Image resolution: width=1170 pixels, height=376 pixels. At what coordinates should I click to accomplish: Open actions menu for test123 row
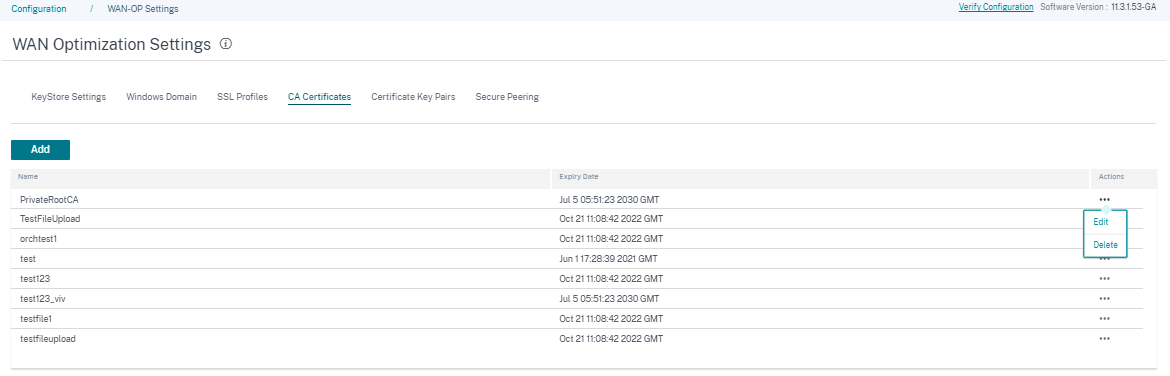tap(1104, 279)
